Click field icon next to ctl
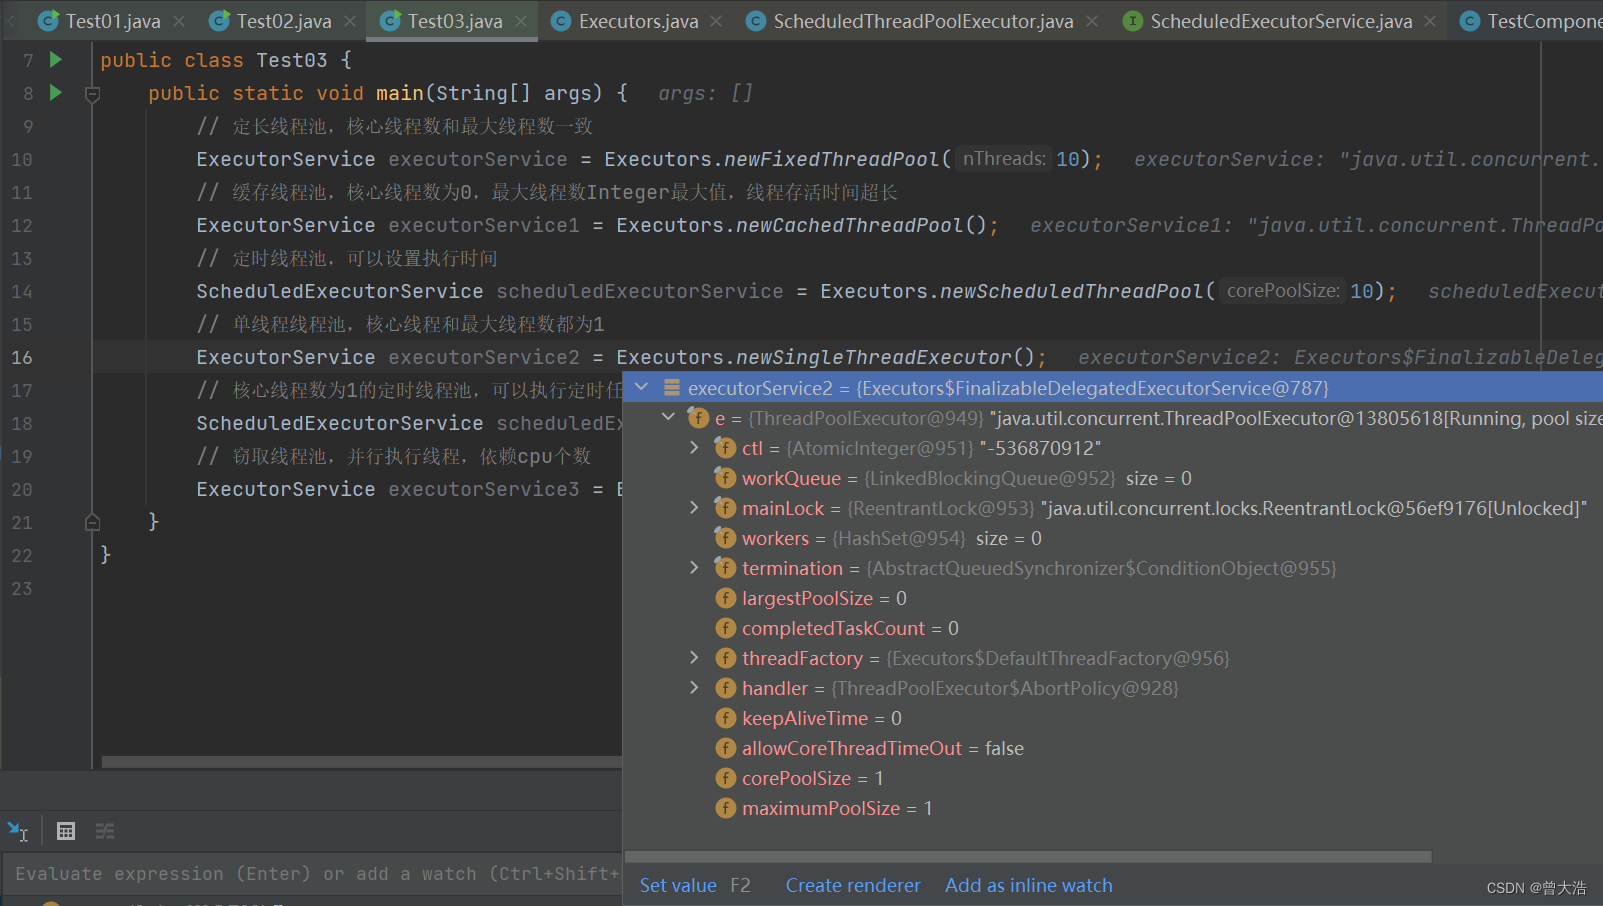This screenshot has width=1603, height=906. click(x=726, y=448)
